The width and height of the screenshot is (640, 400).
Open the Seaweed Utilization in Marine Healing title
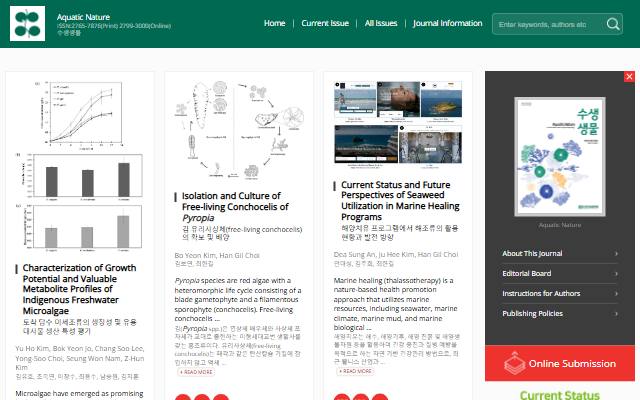click(400, 200)
